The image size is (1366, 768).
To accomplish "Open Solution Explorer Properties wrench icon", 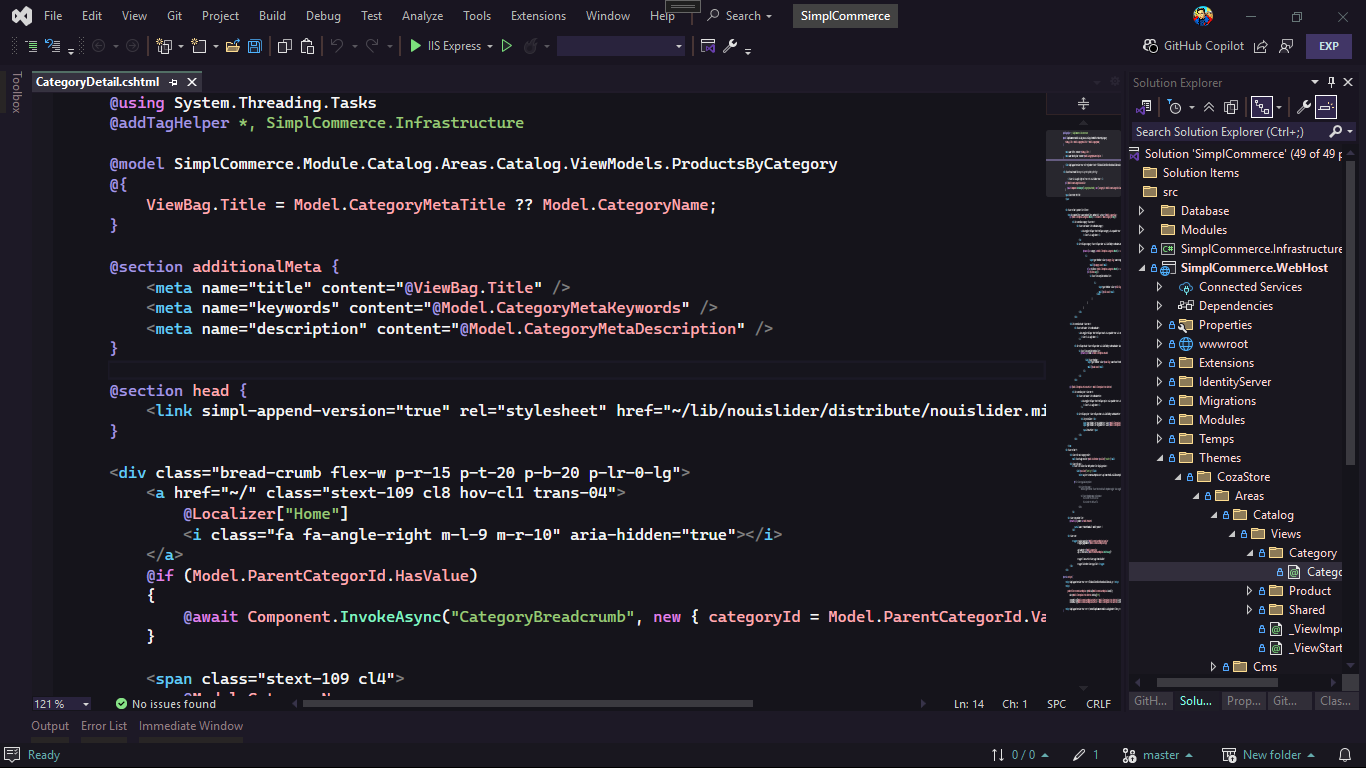I will pyautogui.click(x=1303, y=107).
